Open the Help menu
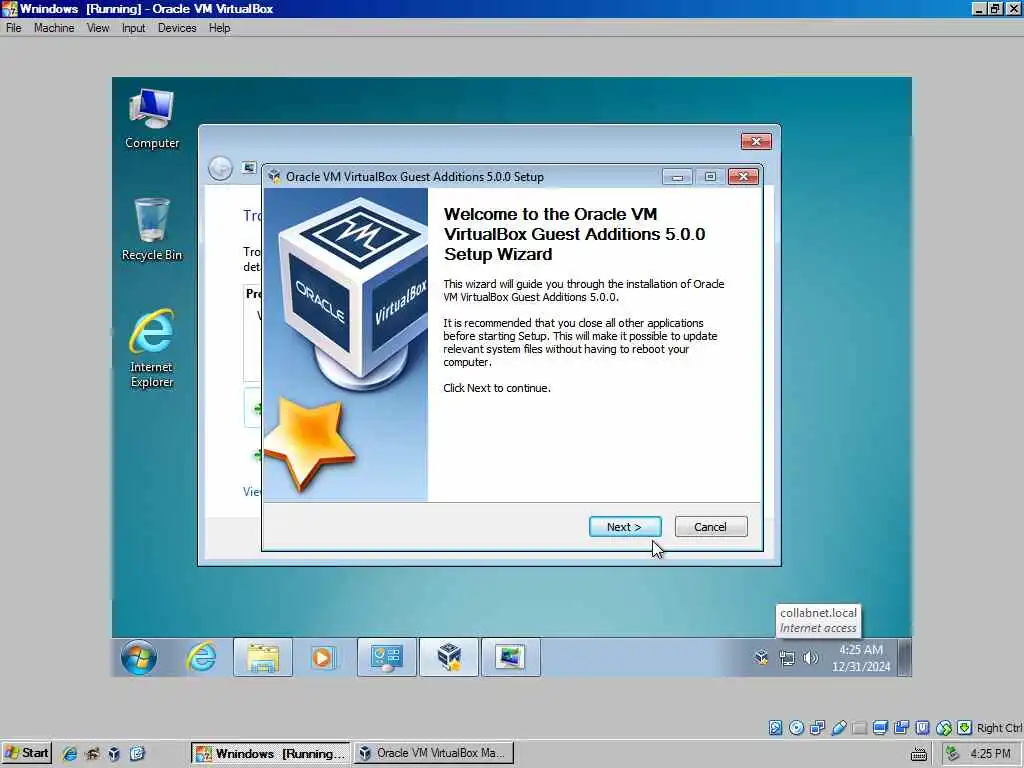This screenshot has height=768, width=1024. pos(219,28)
